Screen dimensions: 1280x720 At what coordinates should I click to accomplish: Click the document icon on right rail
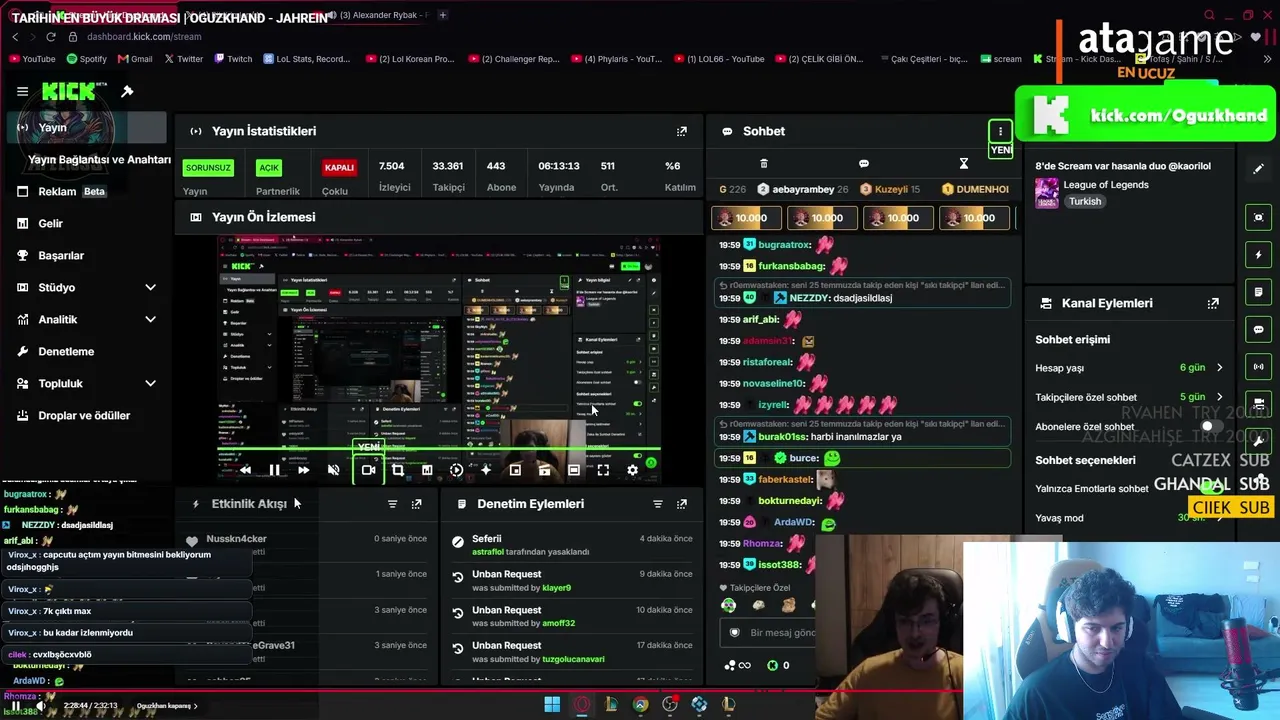pyautogui.click(x=1259, y=292)
